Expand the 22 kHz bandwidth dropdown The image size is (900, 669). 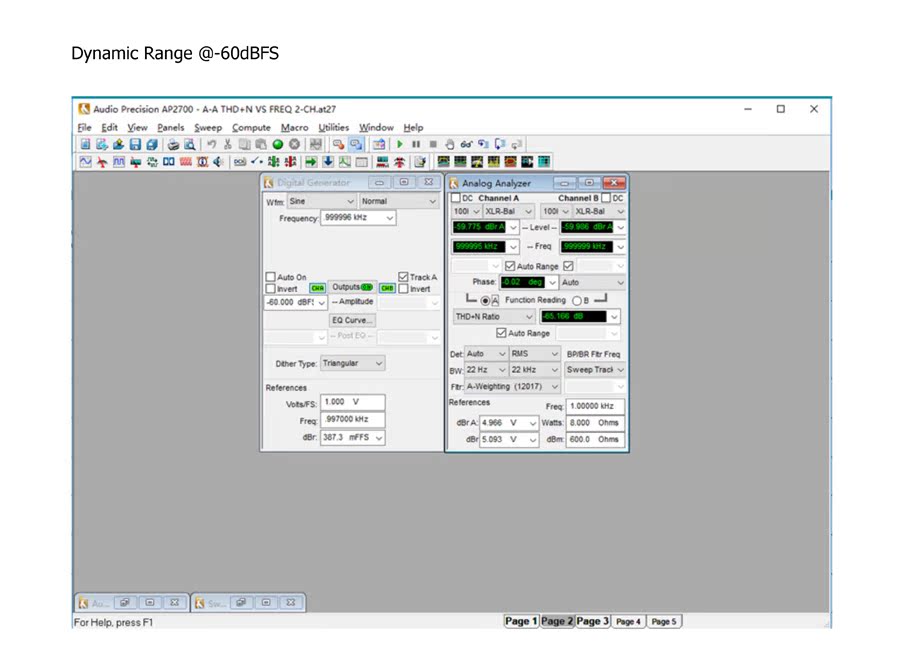click(534, 370)
